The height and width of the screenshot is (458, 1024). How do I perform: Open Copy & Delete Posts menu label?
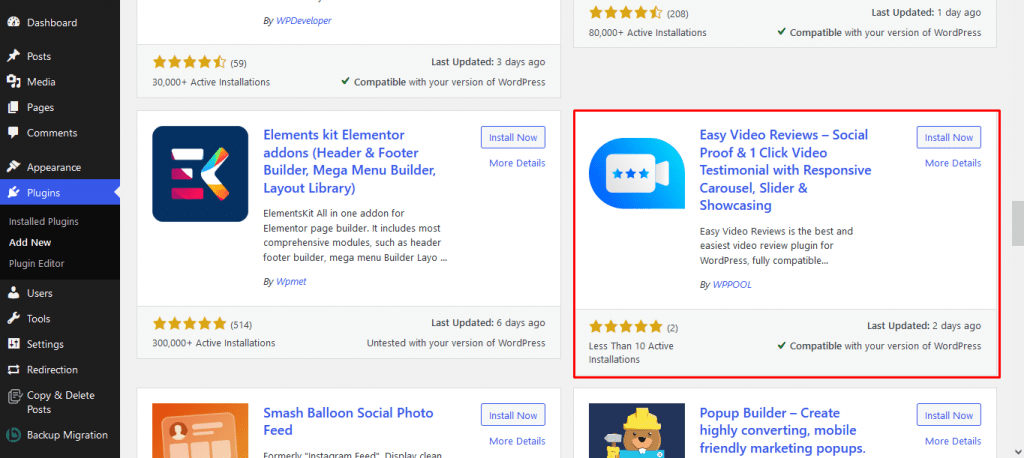60,402
